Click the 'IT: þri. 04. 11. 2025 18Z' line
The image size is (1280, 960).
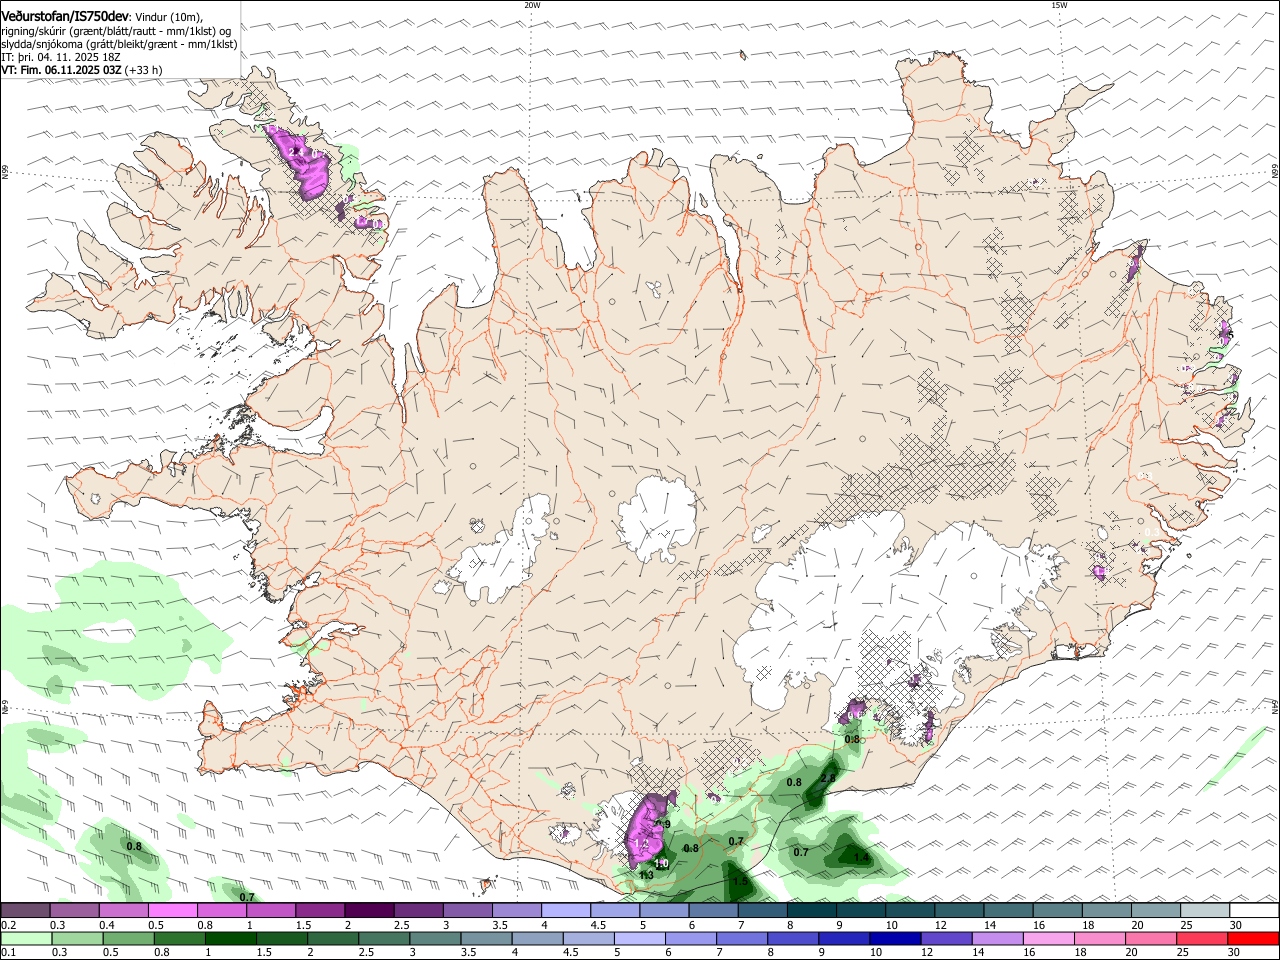tap(61, 57)
